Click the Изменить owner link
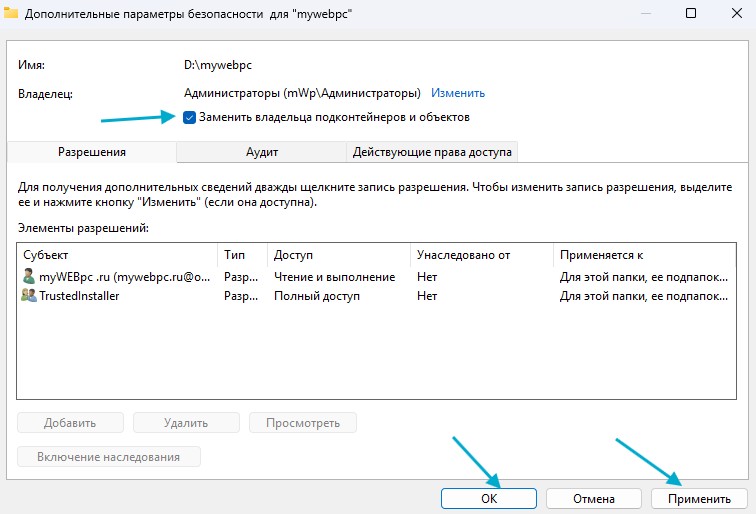The width and height of the screenshot is (756, 514). pos(458,93)
